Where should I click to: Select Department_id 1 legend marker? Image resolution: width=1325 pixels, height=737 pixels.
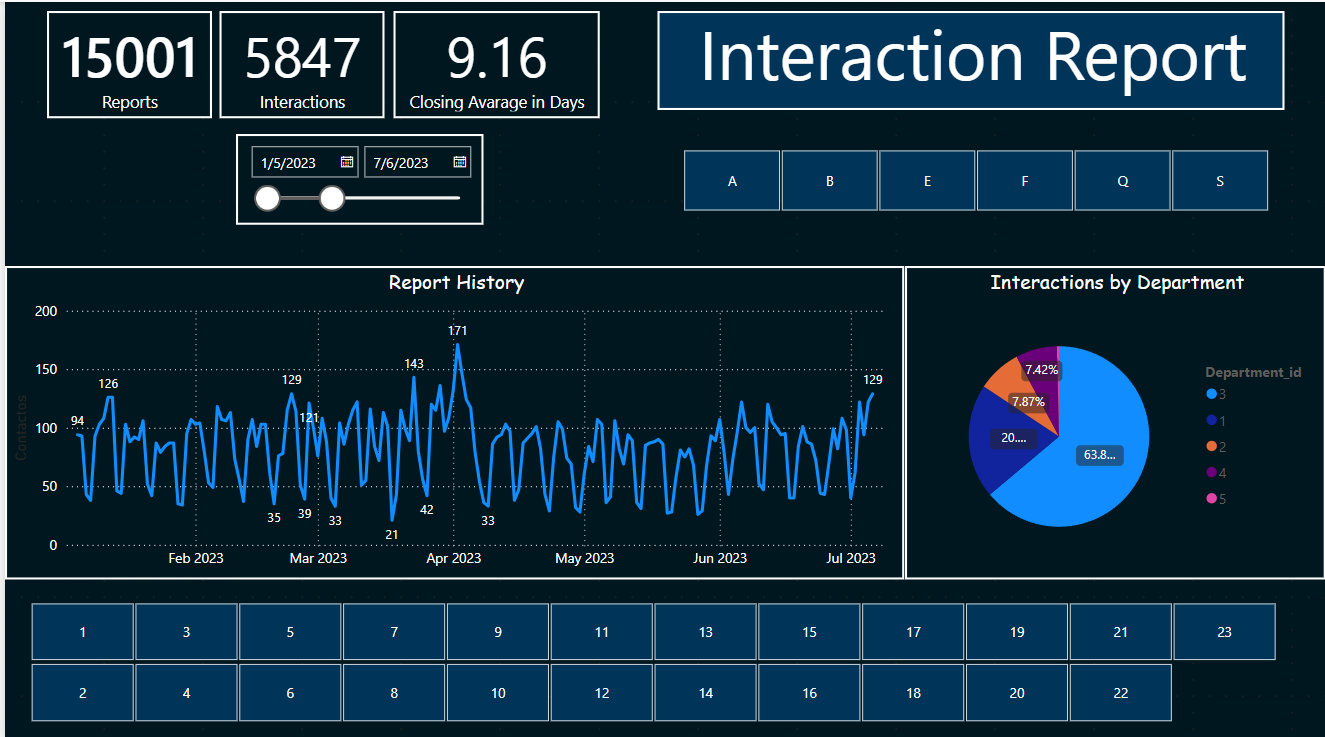coord(1212,421)
